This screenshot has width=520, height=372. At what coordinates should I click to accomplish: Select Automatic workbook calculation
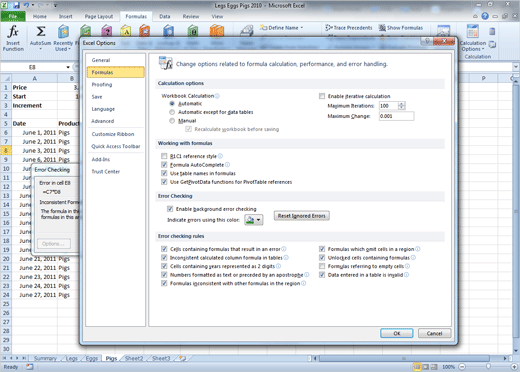[x=172, y=104]
